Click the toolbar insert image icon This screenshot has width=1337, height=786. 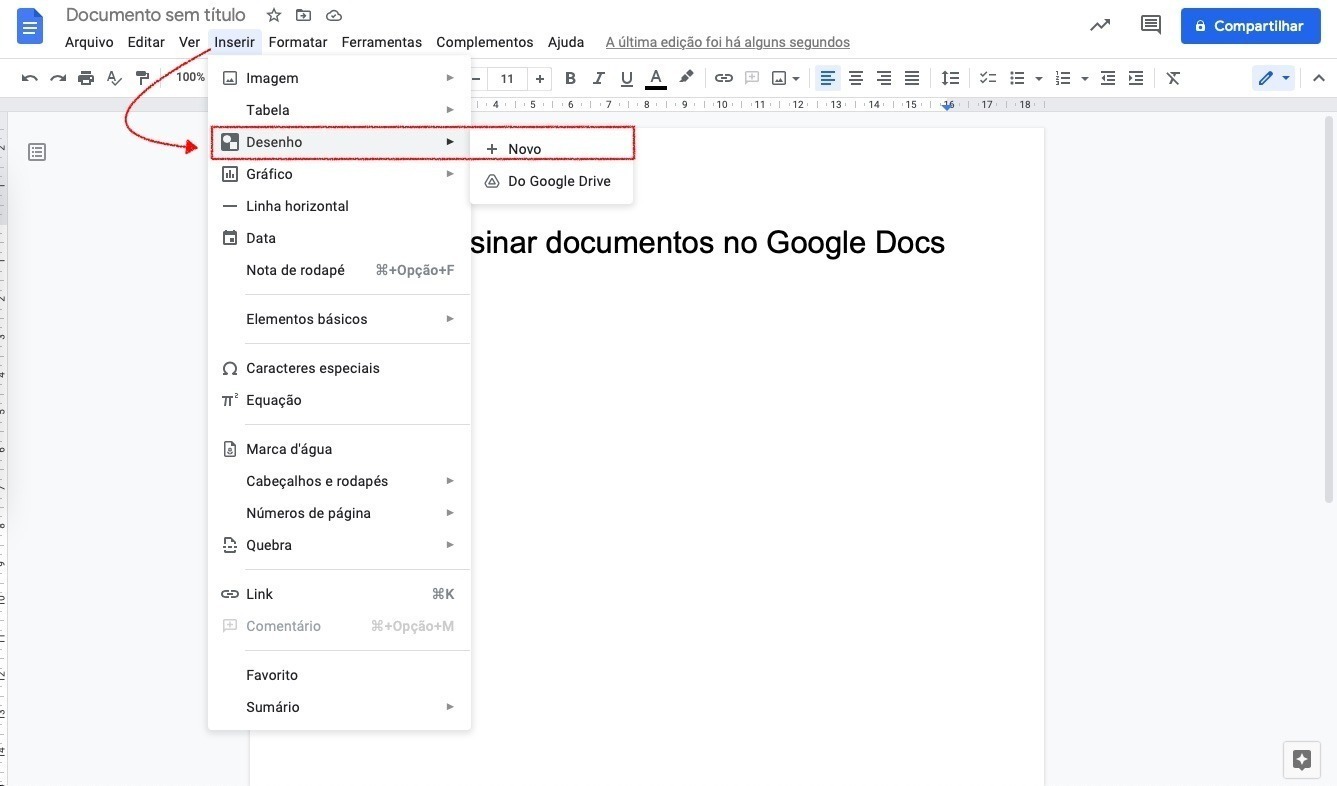pyautogui.click(x=779, y=78)
